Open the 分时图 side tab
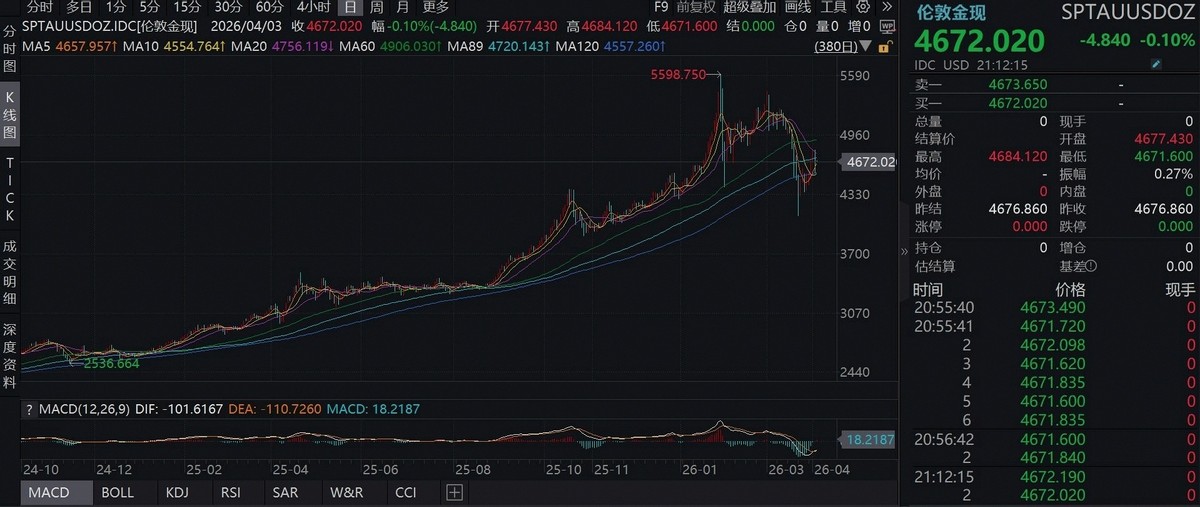This screenshot has height=507, width=1200. (x=10, y=47)
